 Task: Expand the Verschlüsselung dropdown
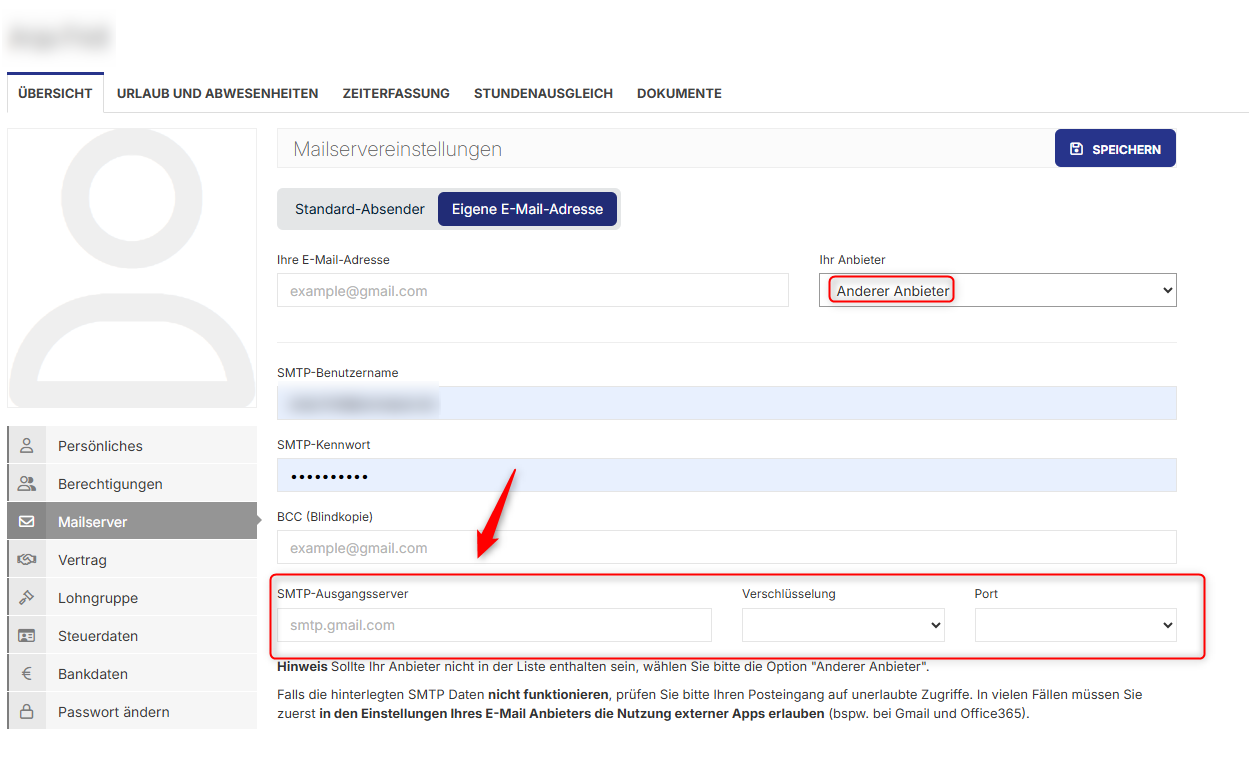[842, 625]
